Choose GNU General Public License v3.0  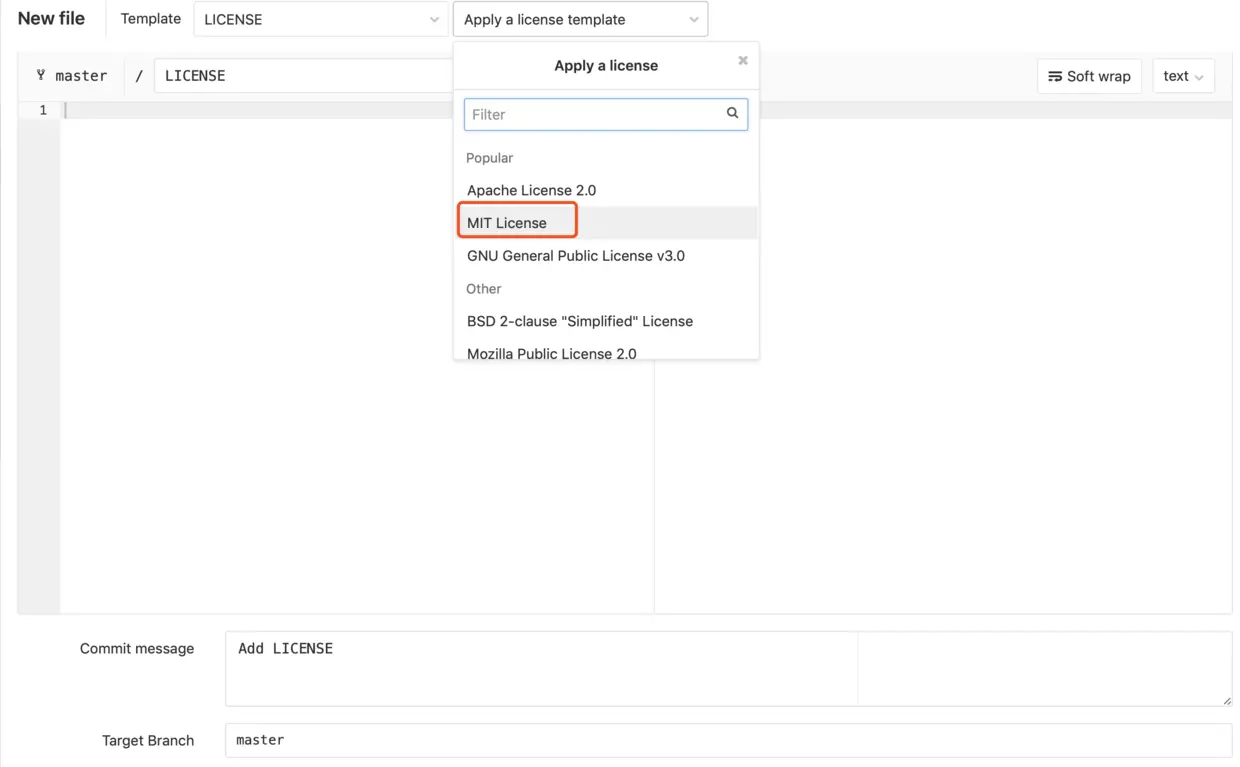[575, 255]
